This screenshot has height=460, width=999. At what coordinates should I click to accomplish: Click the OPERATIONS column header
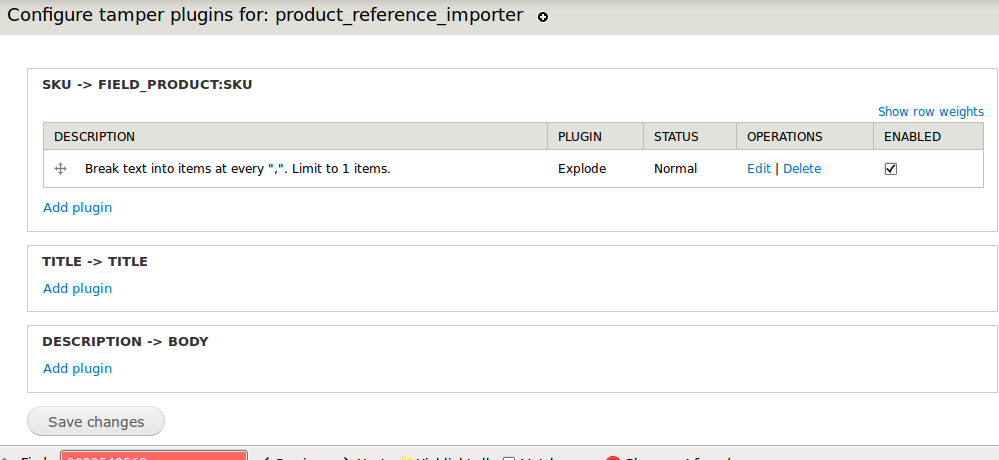tap(784, 137)
